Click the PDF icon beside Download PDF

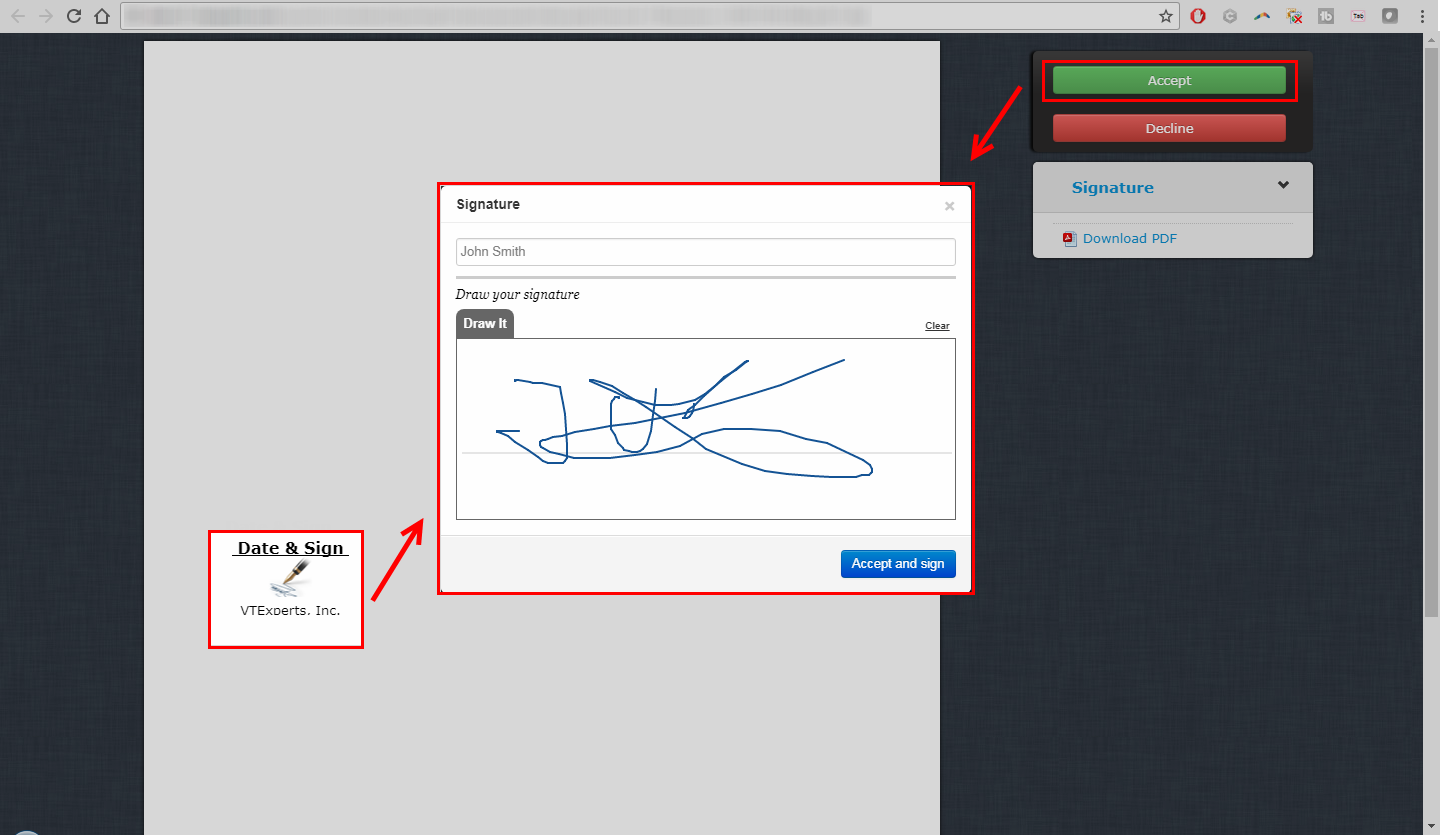(x=1069, y=239)
